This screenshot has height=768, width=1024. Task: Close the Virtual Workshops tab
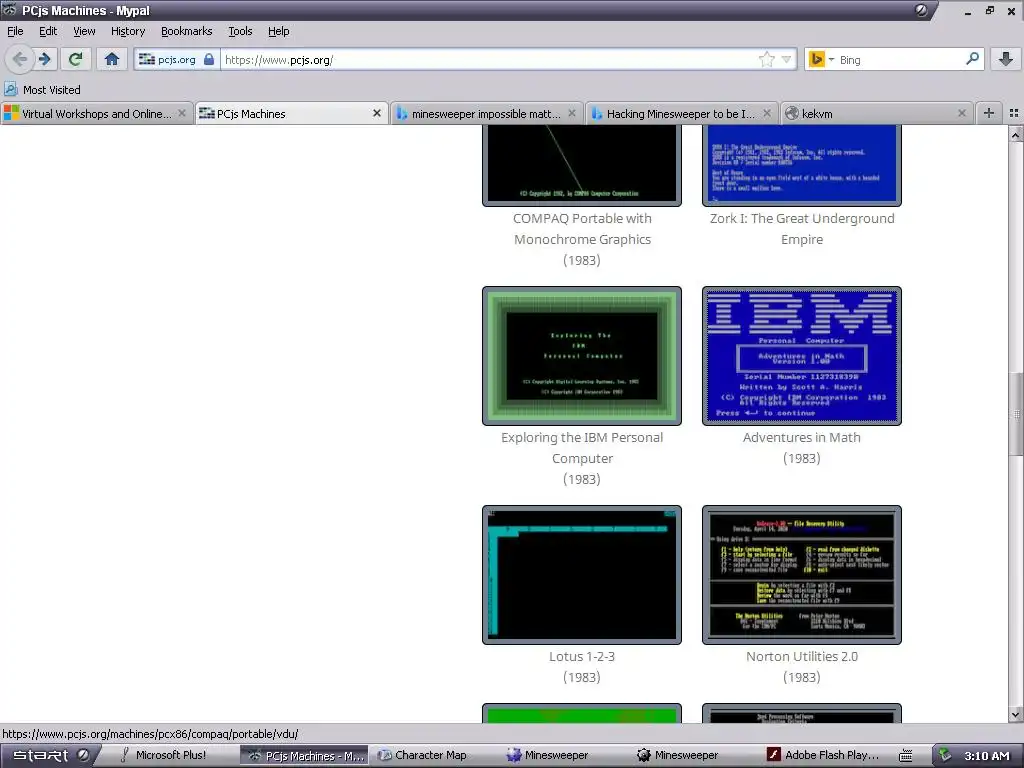click(182, 113)
